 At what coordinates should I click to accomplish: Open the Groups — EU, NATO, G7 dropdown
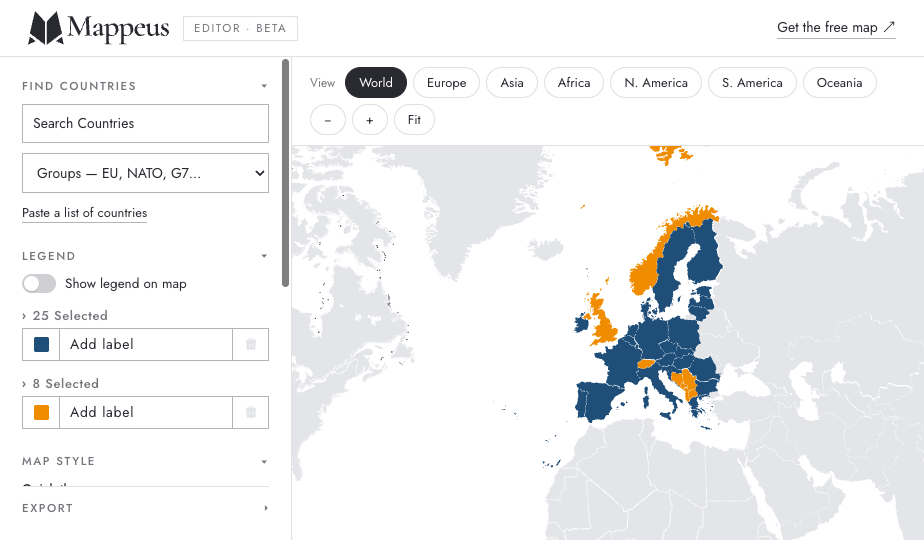pos(146,173)
